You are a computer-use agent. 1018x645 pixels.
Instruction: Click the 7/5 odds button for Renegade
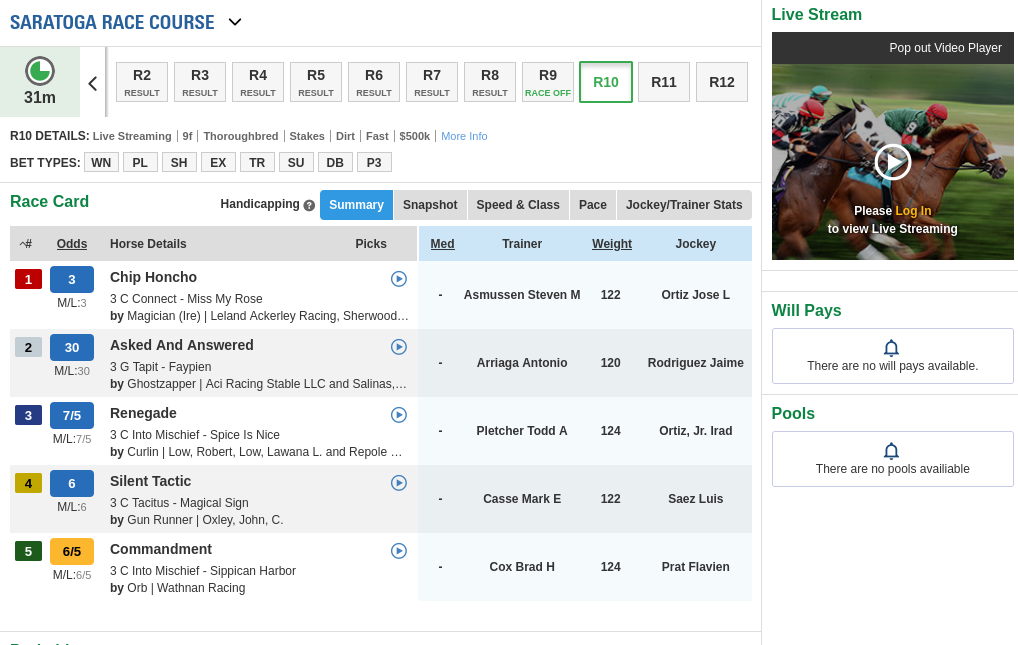[72, 416]
